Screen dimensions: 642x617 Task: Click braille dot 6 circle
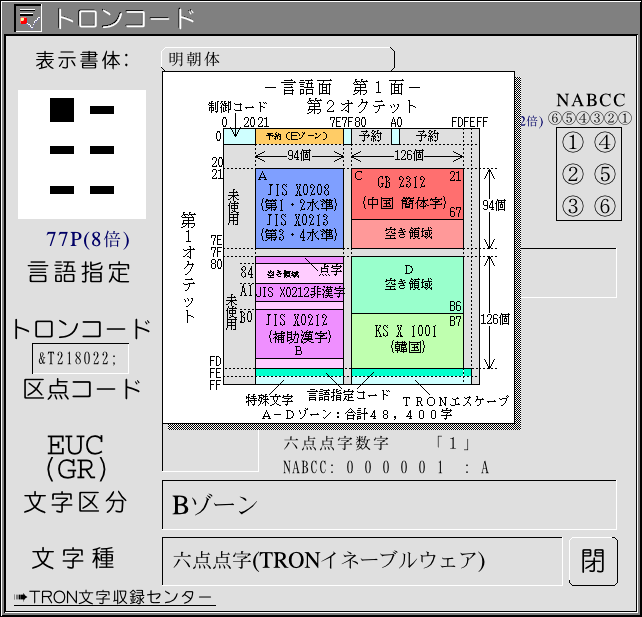(604, 207)
